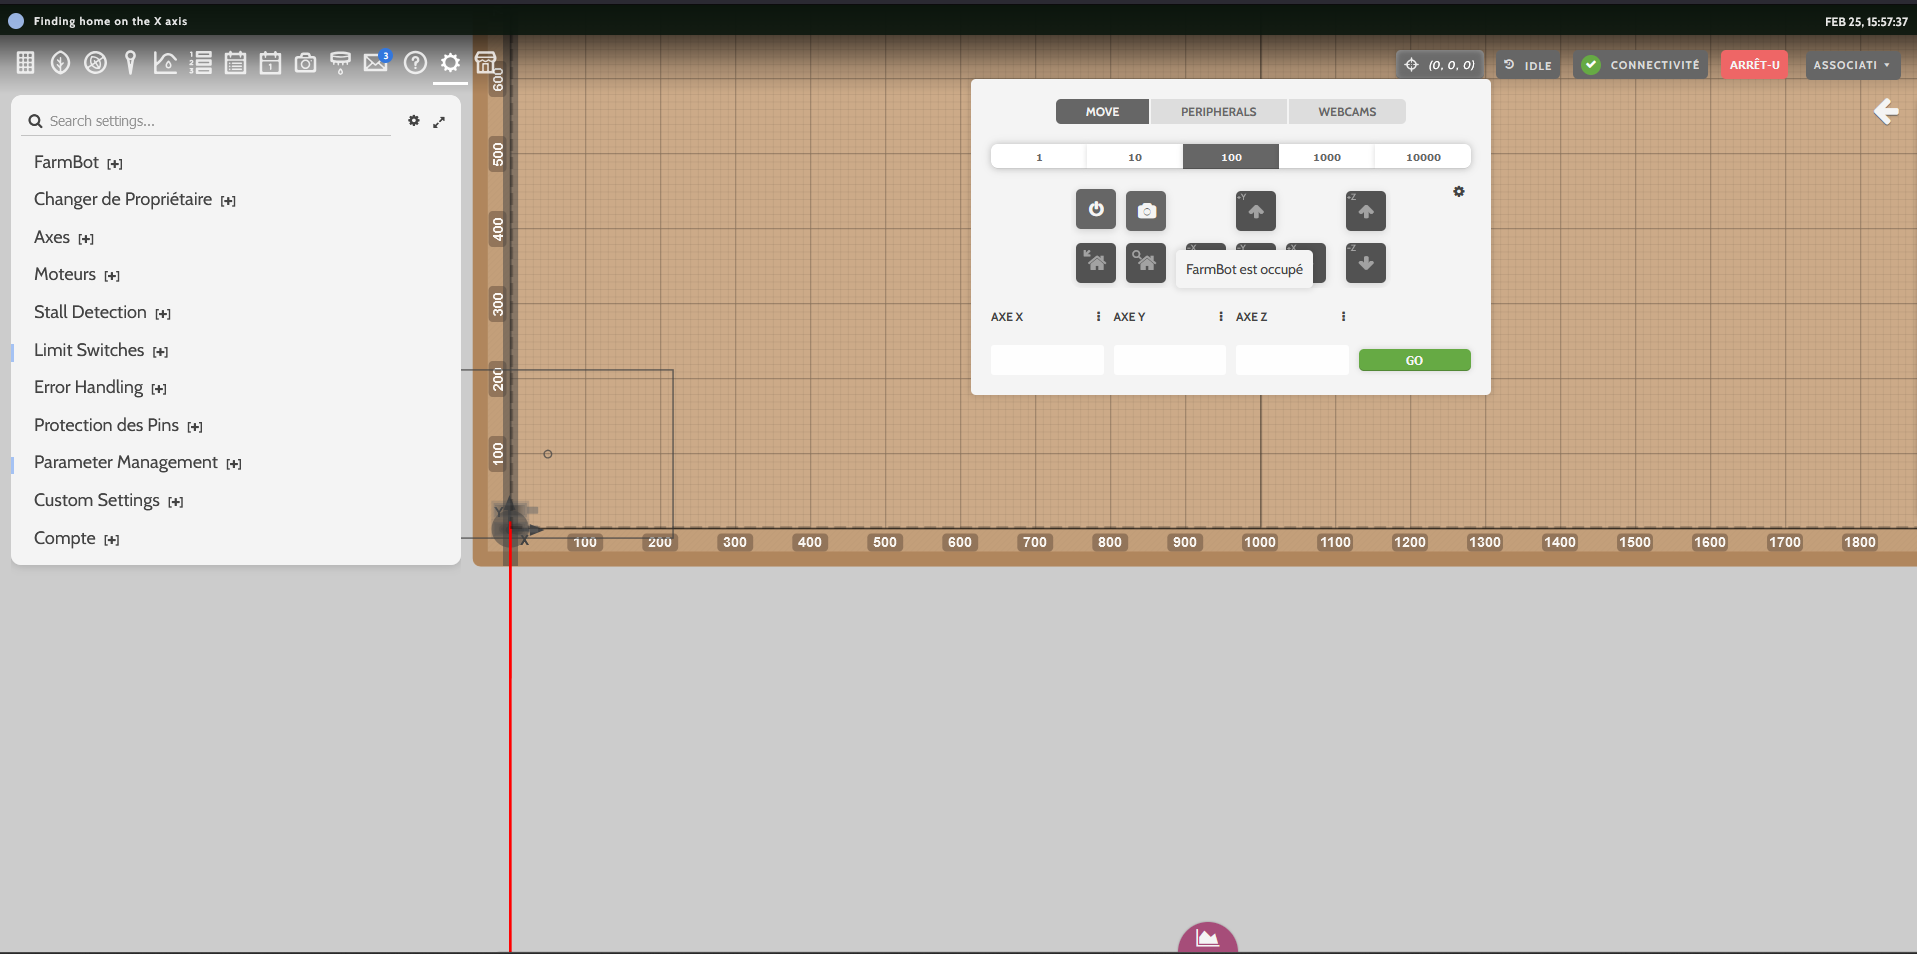Lower with the -Z arrow button
This screenshot has height=954, width=1917.
(x=1366, y=263)
